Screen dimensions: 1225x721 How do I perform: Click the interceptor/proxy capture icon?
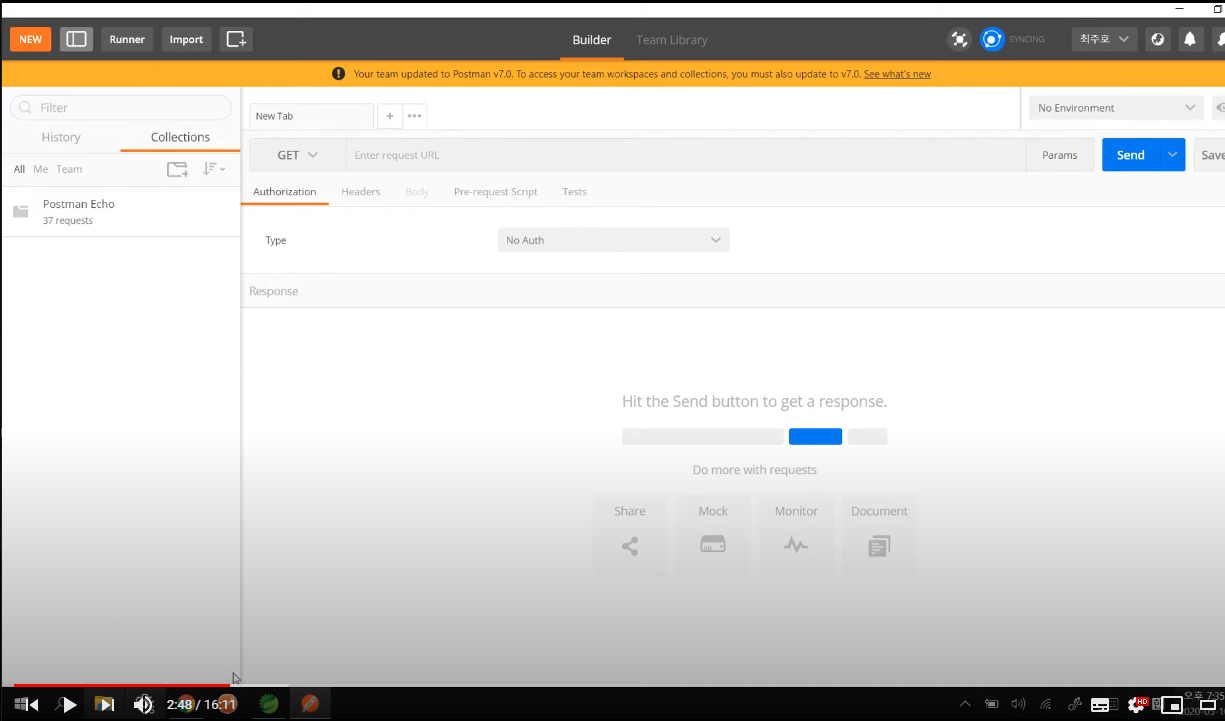pyautogui.click(x=960, y=39)
